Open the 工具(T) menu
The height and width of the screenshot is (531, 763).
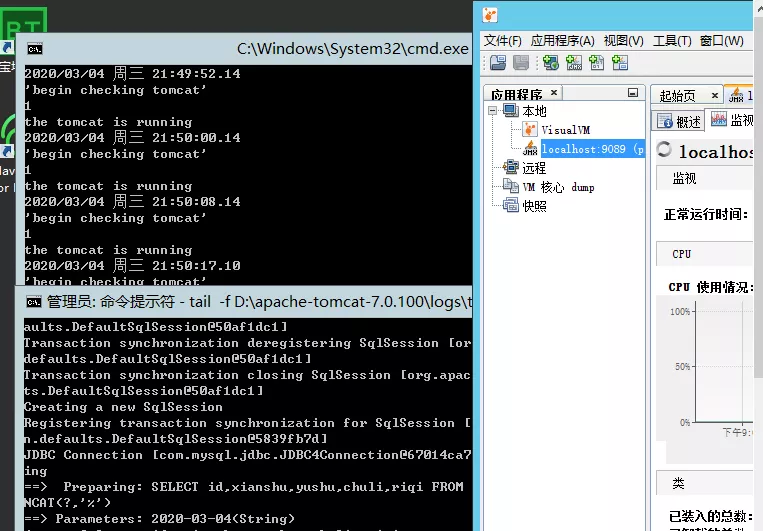(672, 41)
